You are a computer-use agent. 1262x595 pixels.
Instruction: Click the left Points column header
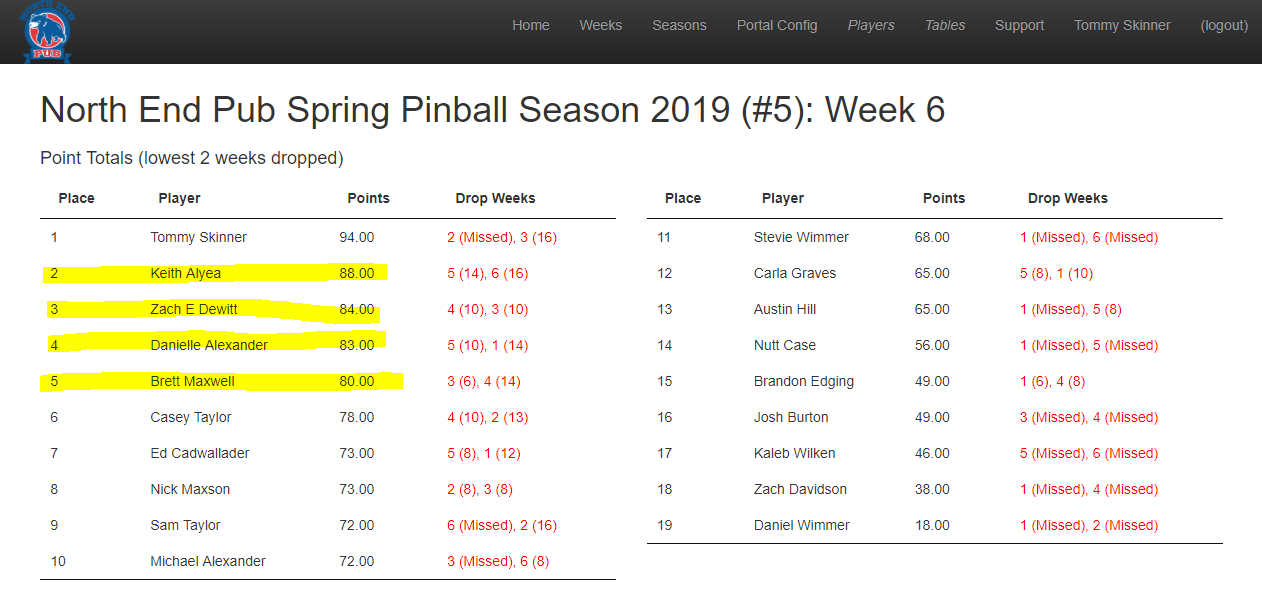tap(368, 198)
